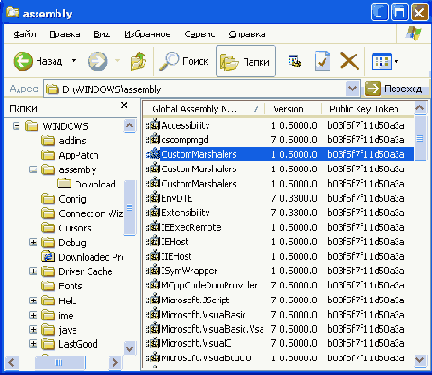Viewport: 432px width, 375px height.
Task: Click the assembly list vertical scrollbar thumb
Action: point(420,138)
